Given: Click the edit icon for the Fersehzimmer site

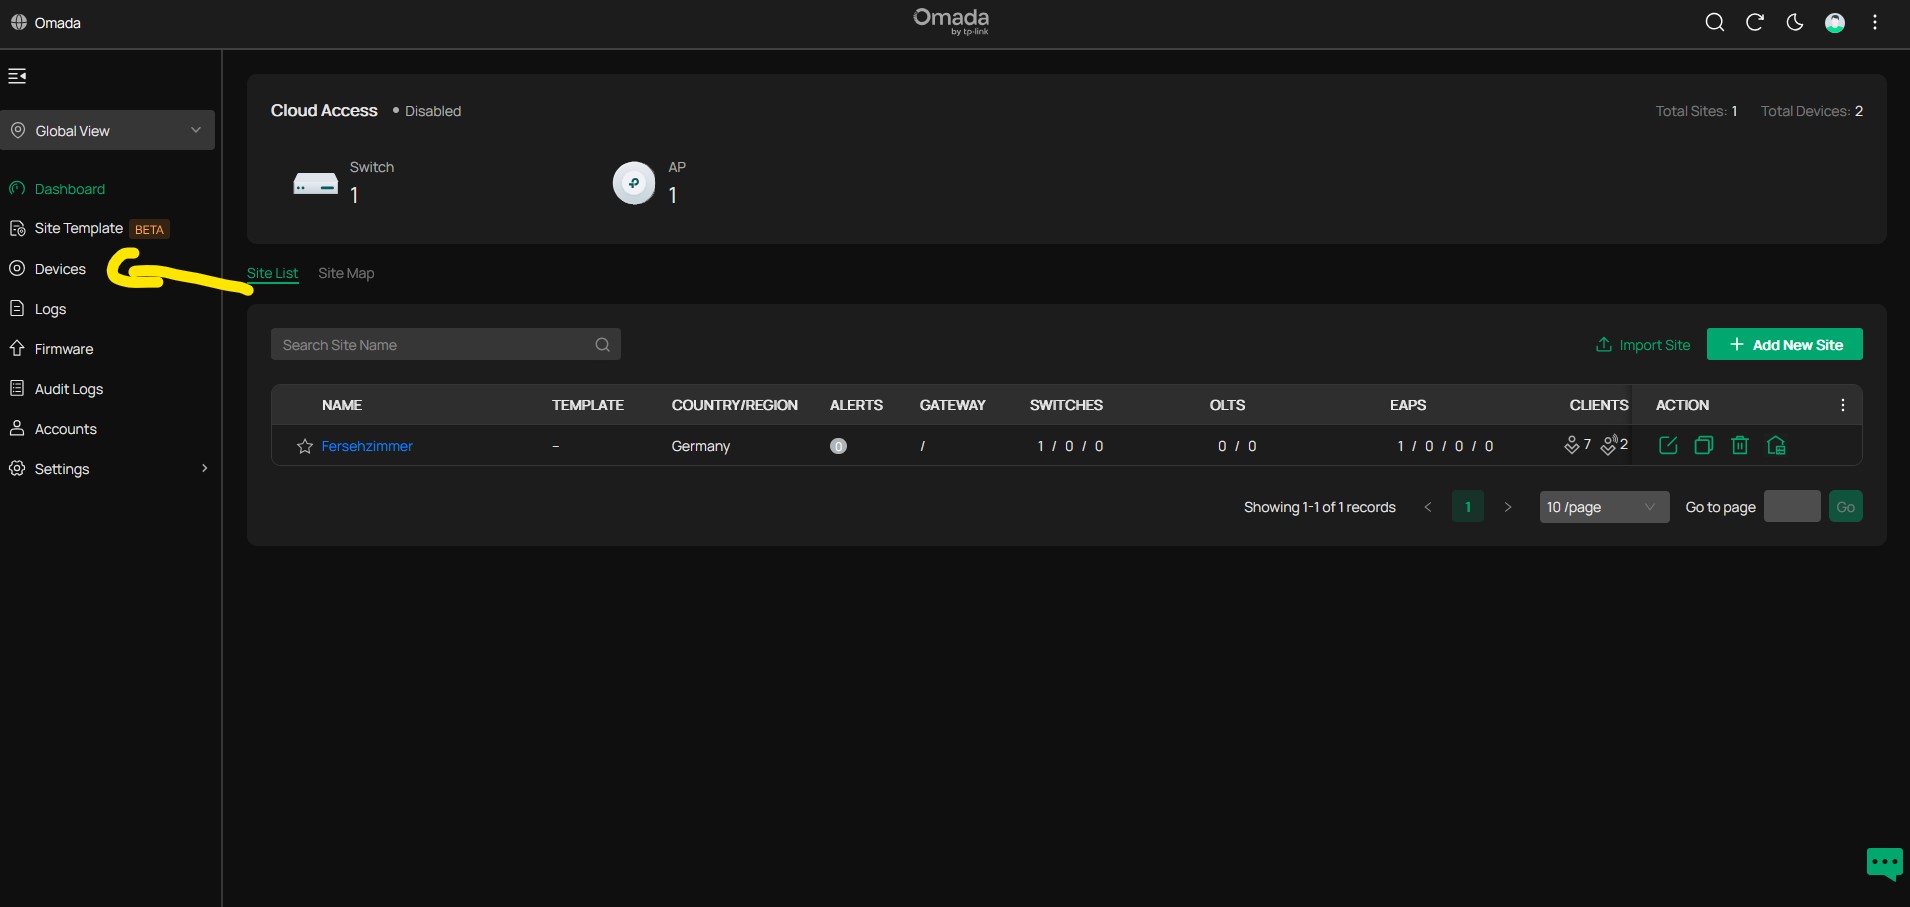Looking at the screenshot, I should [x=1667, y=446].
